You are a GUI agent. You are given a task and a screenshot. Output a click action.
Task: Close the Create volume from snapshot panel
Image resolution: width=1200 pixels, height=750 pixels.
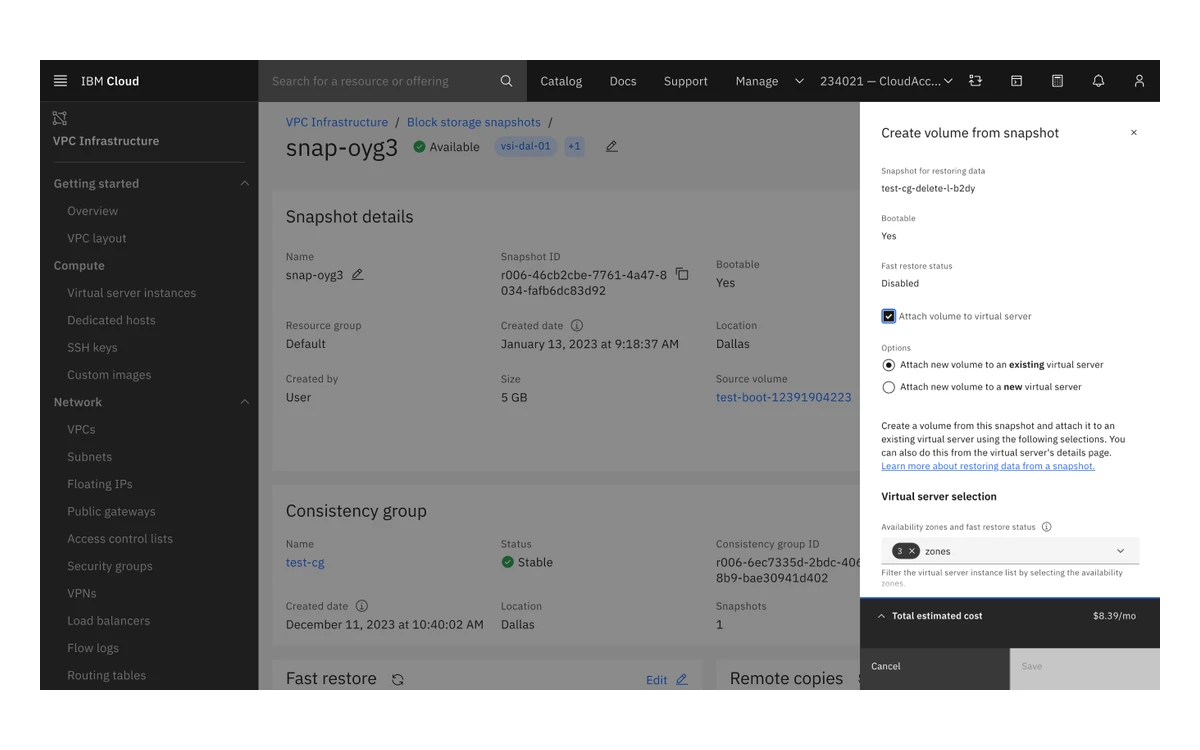click(1133, 133)
